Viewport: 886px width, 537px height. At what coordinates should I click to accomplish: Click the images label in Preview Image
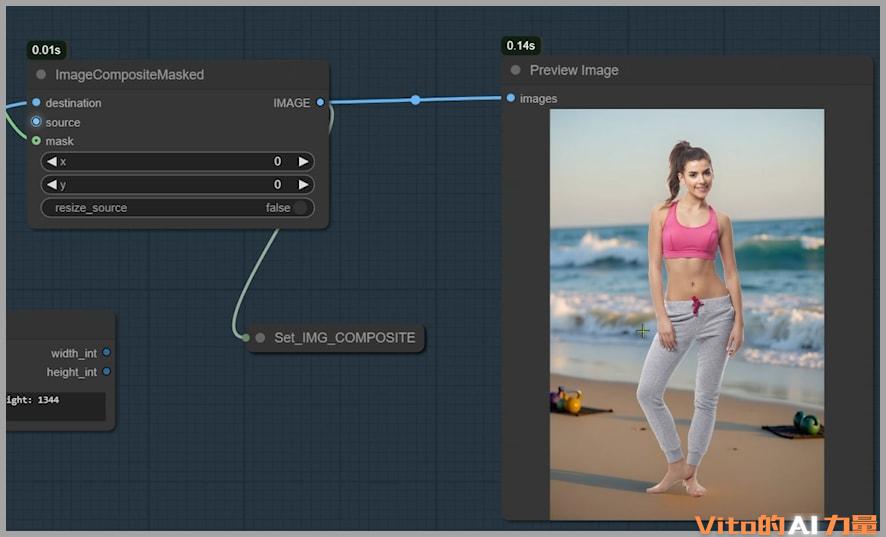tap(538, 99)
